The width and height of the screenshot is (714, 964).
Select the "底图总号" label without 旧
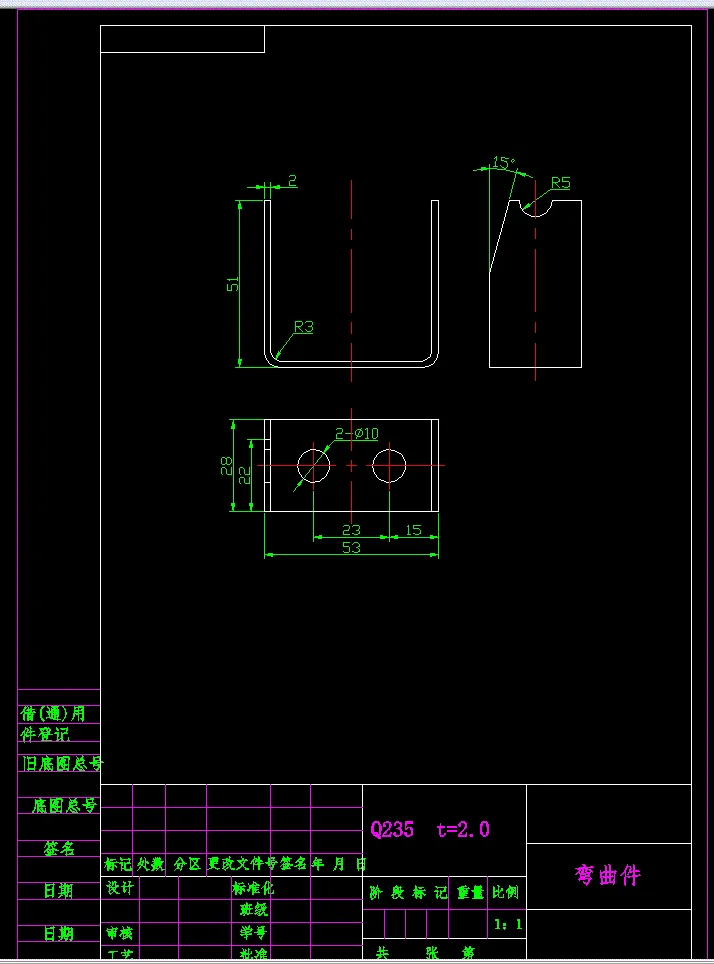pos(65,805)
